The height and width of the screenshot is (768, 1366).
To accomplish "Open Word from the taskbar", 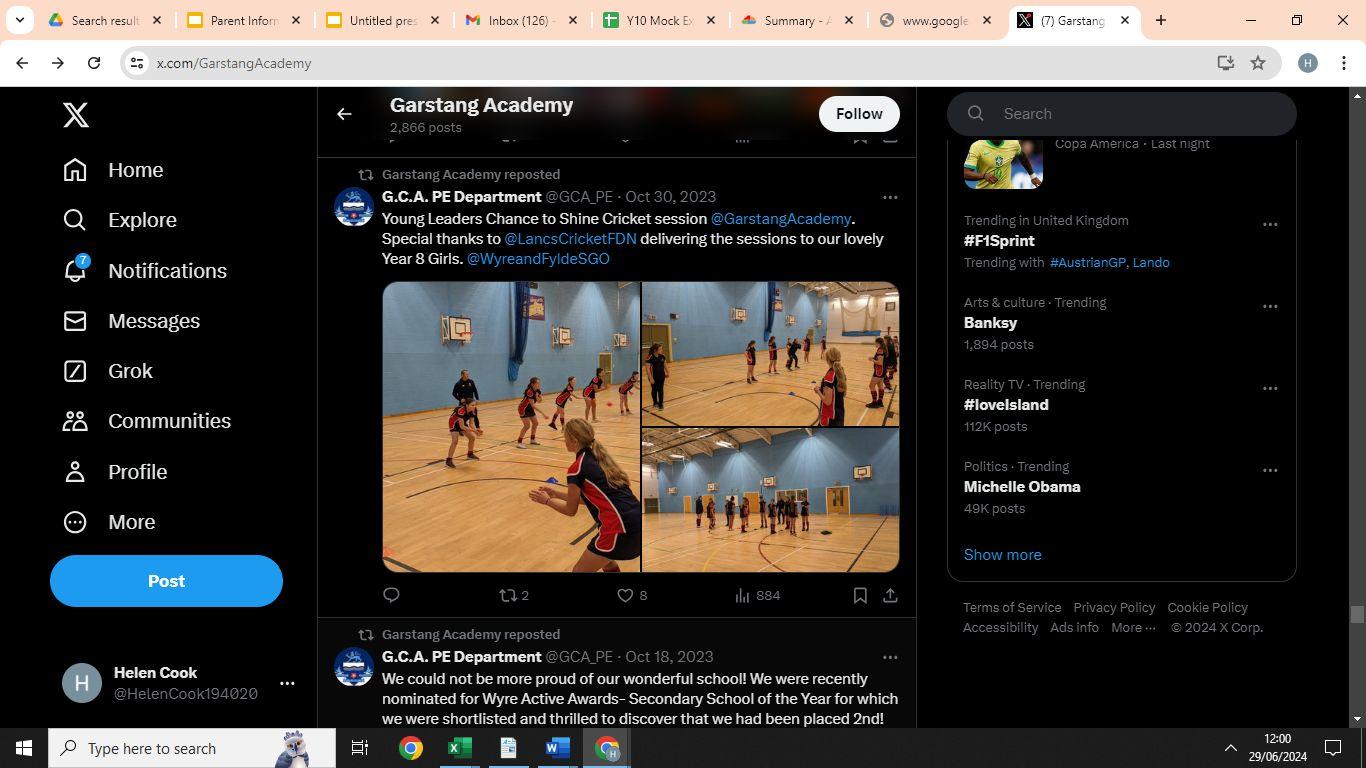I will click(557, 748).
